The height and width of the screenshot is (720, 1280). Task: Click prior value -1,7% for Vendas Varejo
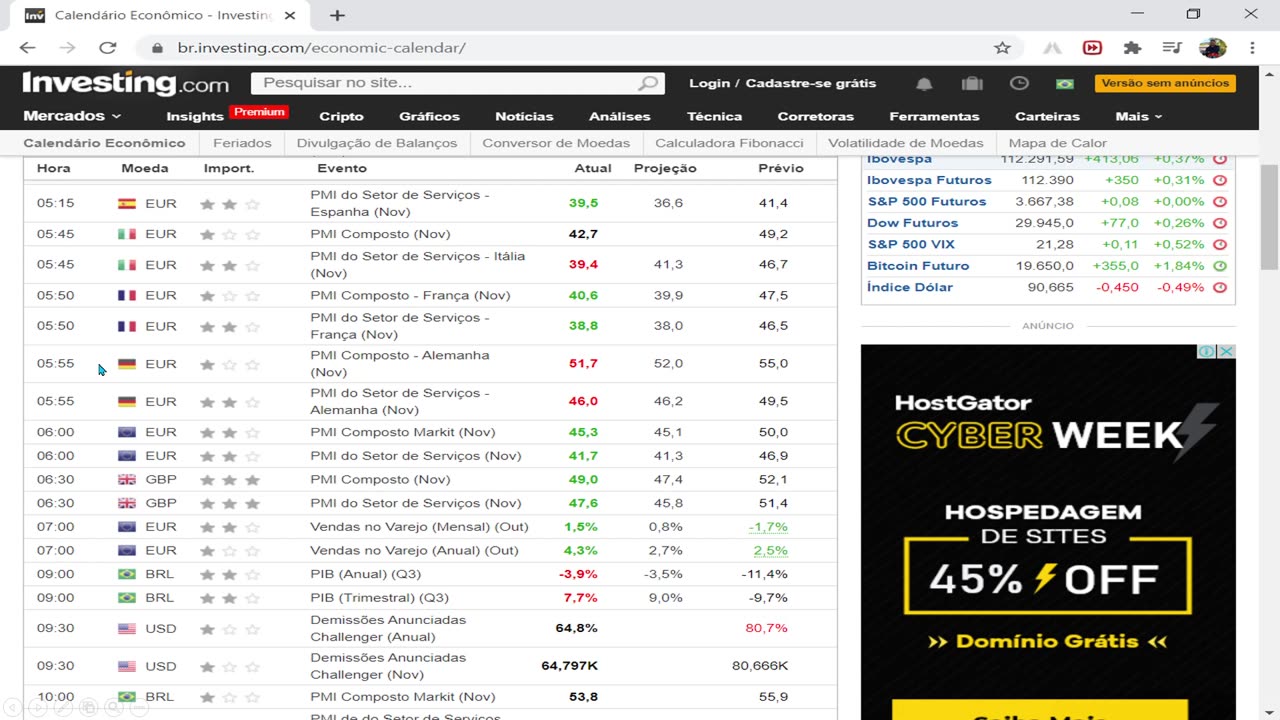(x=769, y=527)
